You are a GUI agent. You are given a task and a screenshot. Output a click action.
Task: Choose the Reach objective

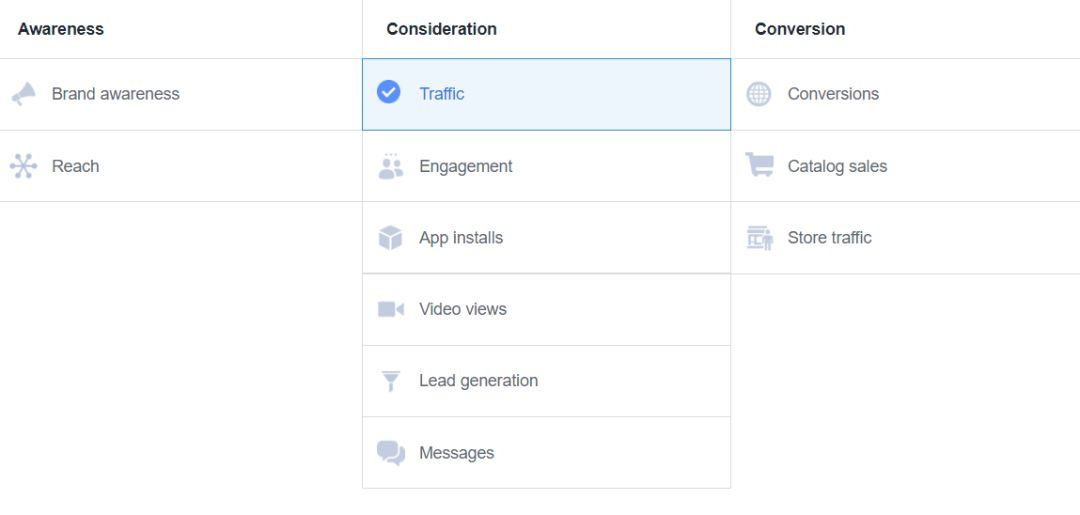pyautogui.click(x=76, y=166)
